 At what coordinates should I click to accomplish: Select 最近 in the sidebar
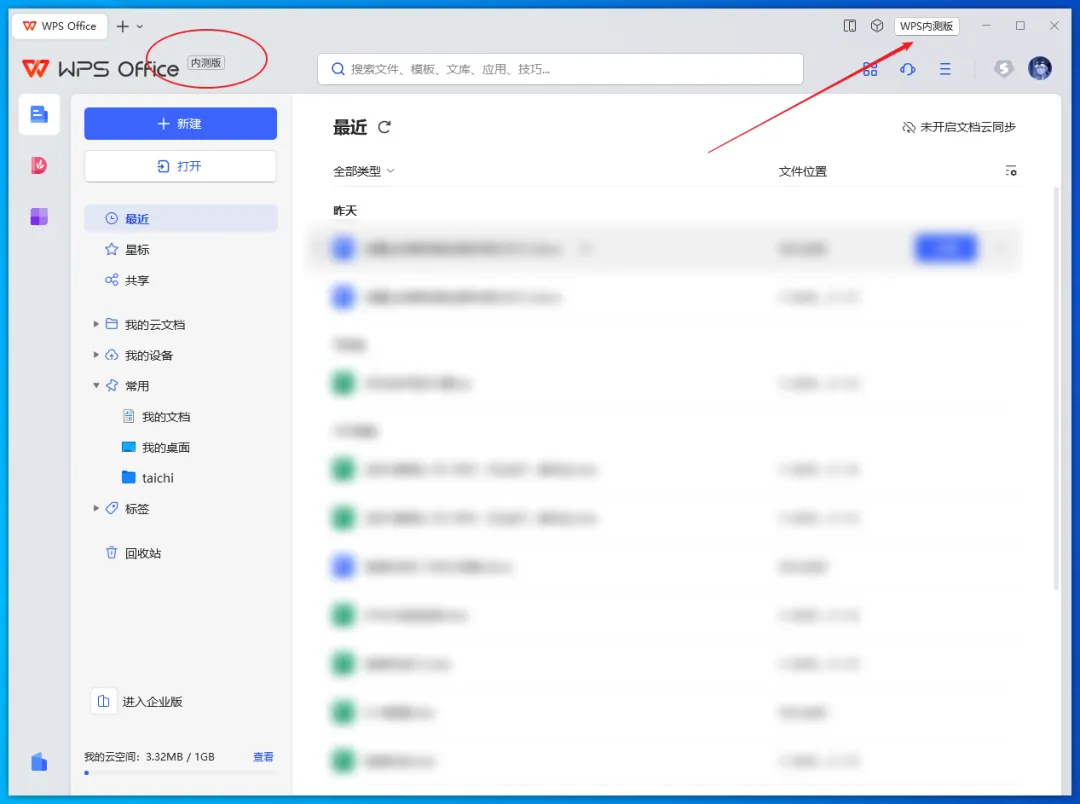pos(181,218)
